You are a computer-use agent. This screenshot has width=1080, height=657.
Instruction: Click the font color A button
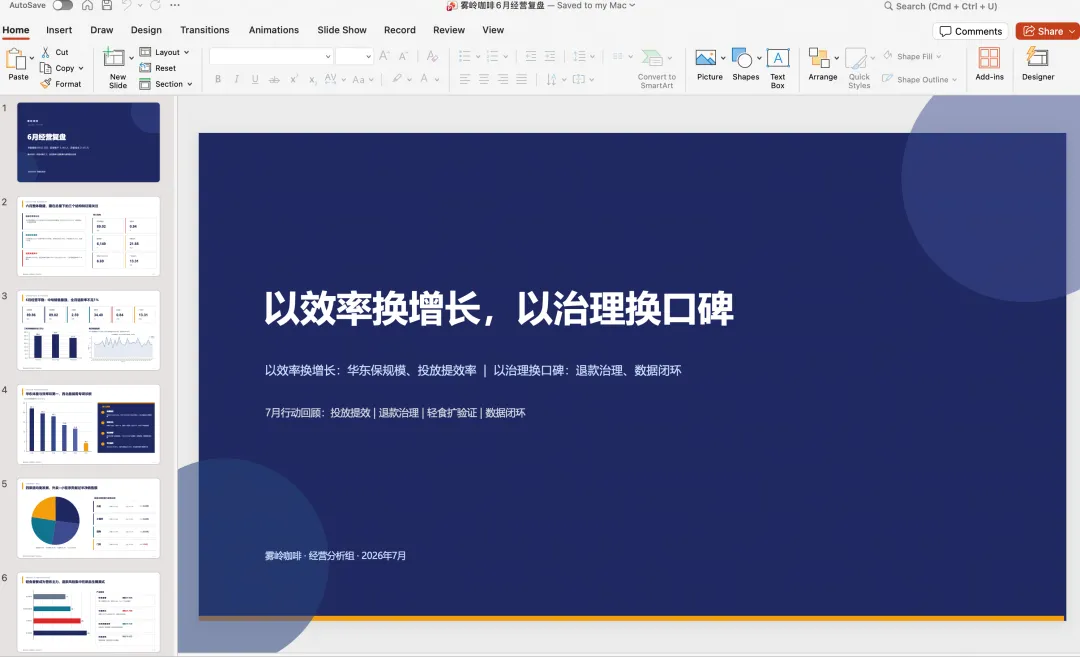coord(424,79)
